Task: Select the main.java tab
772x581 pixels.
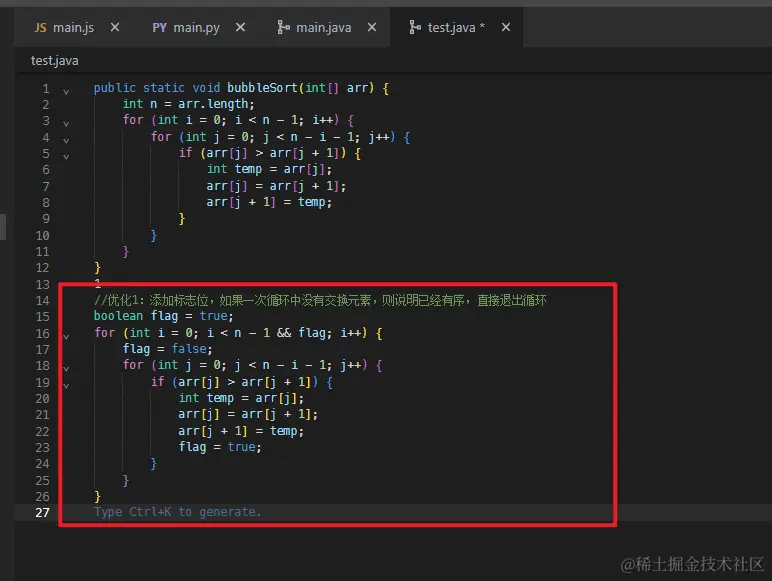Action: (x=323, y=28)
